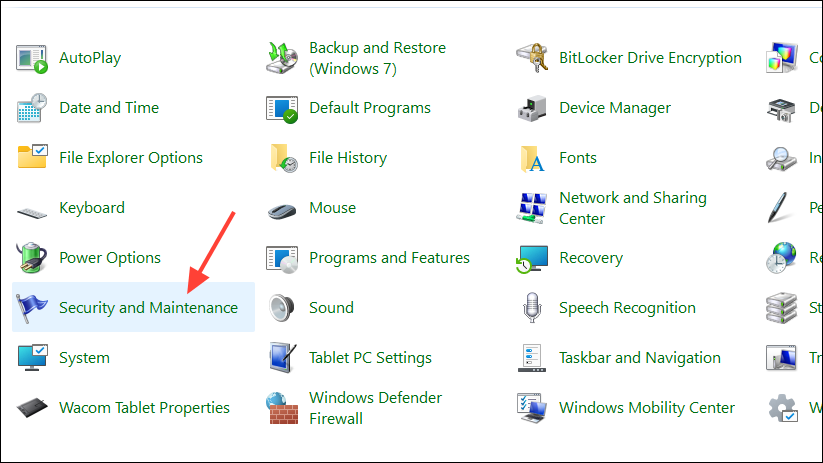
Task: Open Color Management monitor icon
Action: click(782, 58)
